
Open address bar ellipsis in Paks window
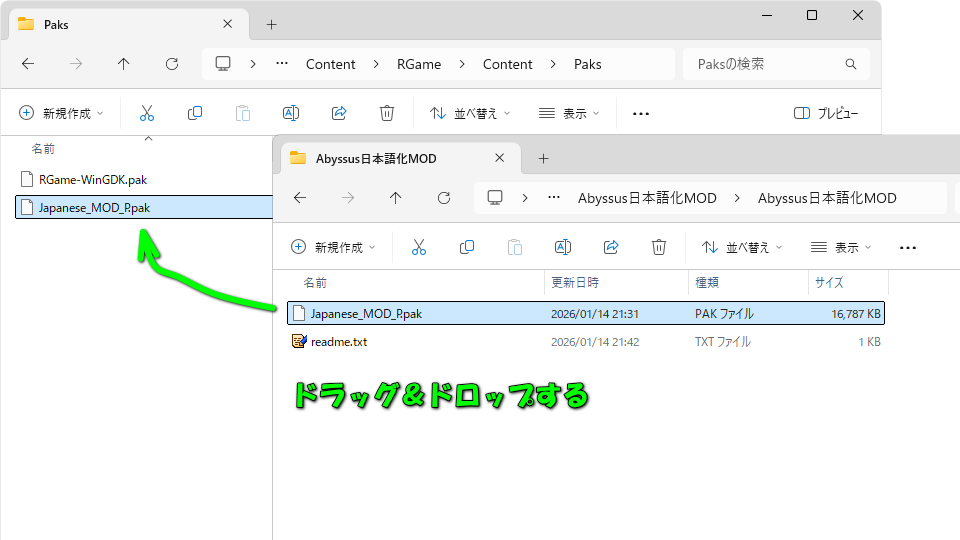pos(282,63)
